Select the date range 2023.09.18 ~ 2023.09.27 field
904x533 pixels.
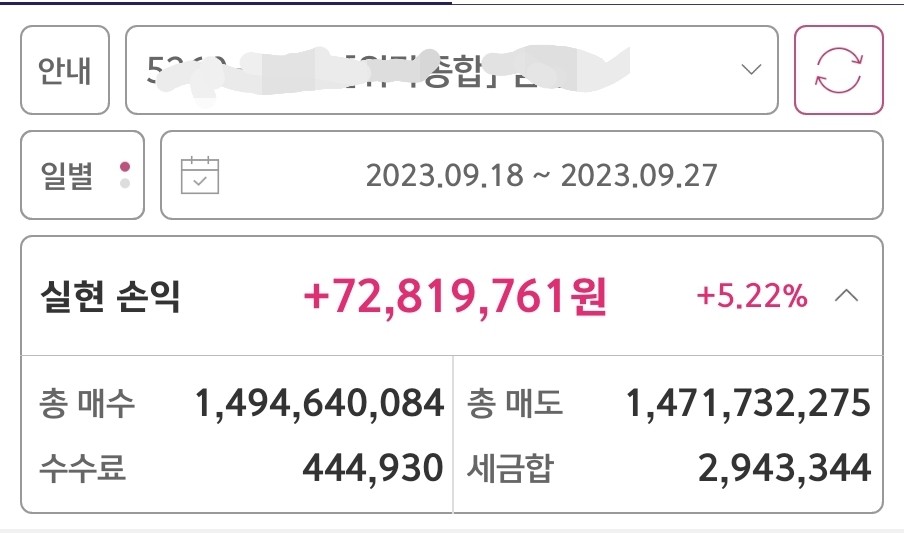(x=522, y=175)
